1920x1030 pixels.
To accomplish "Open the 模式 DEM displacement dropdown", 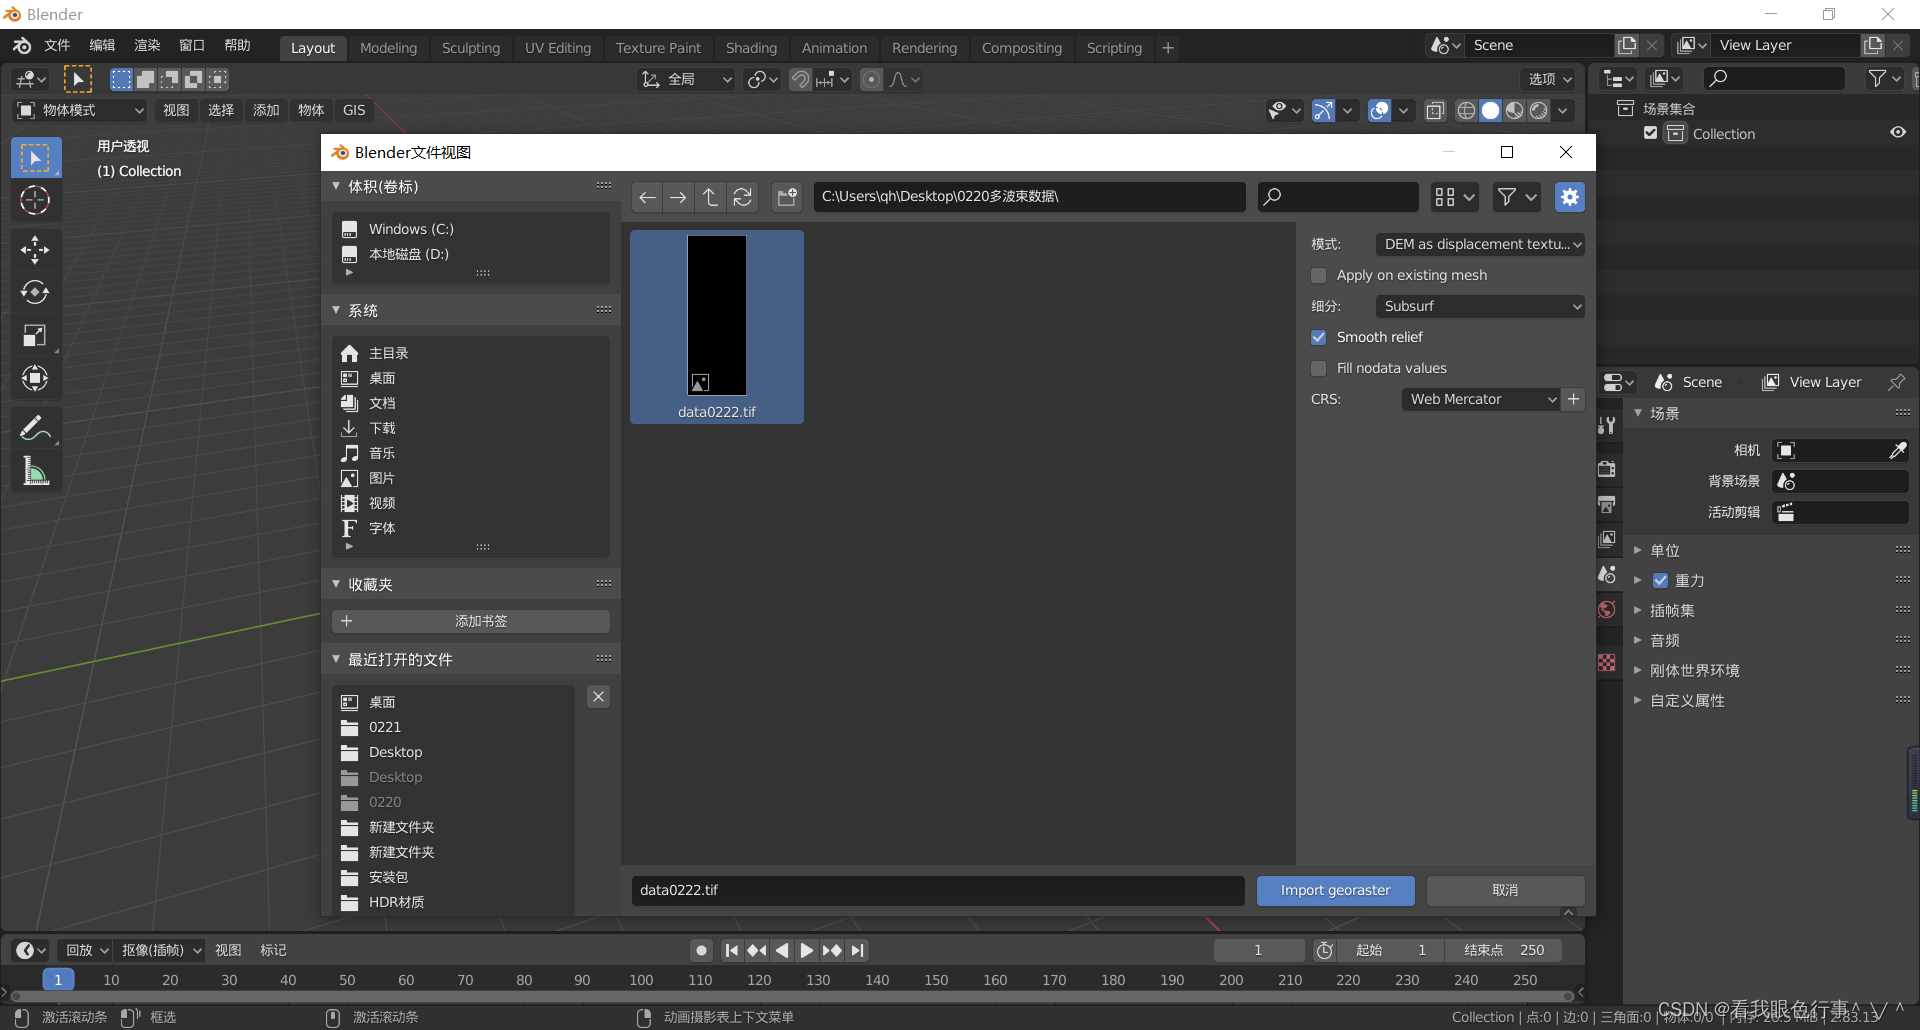I will point(1480,244).
